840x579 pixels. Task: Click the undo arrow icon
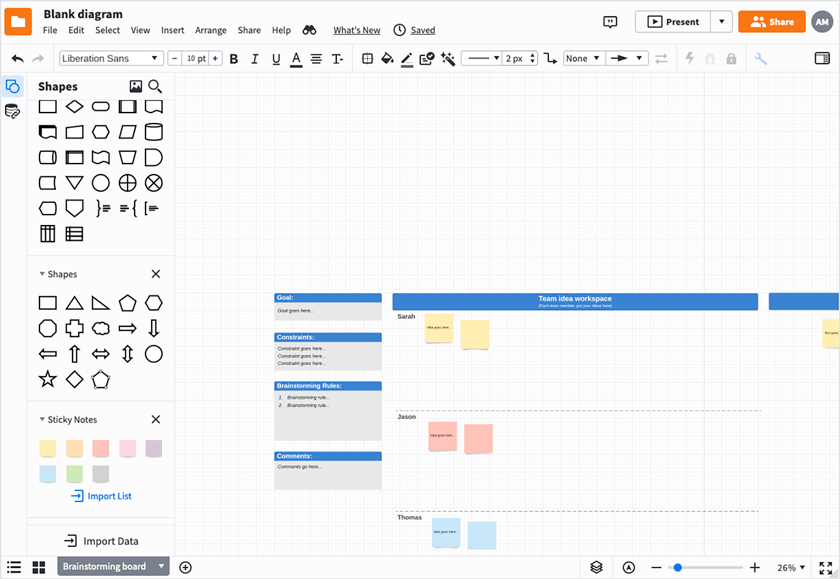18,58
